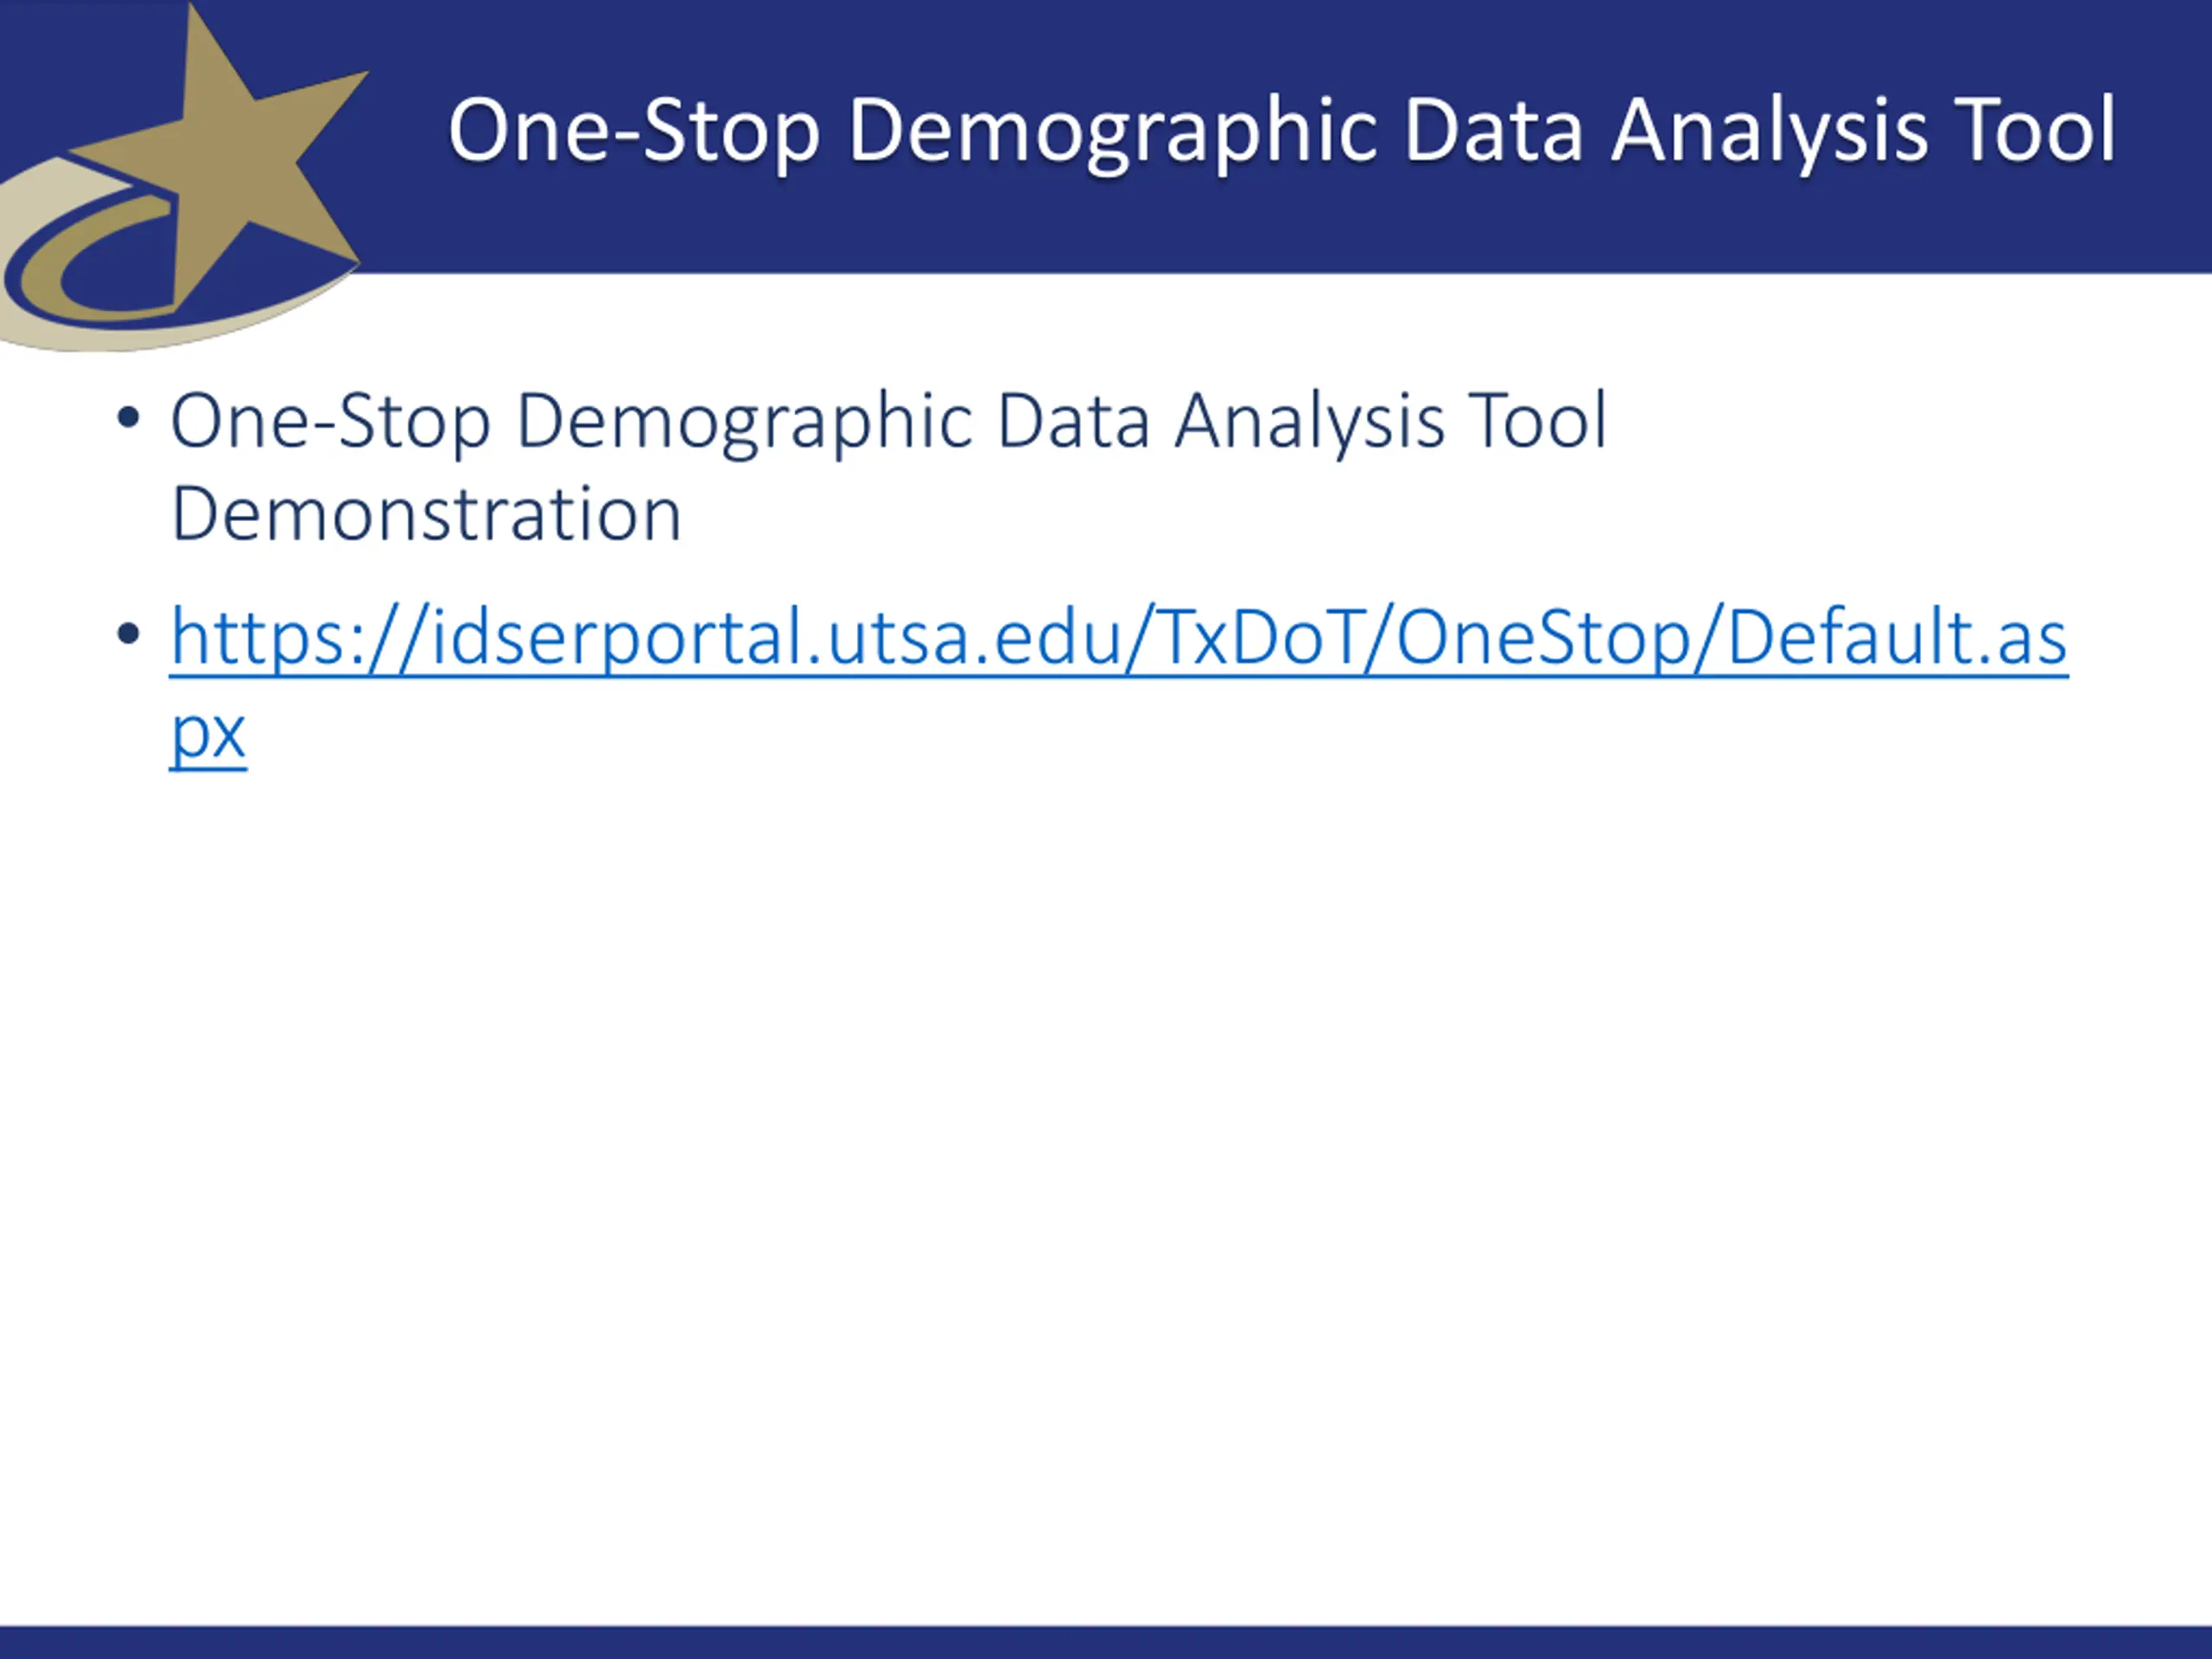
Task: Click the bullet dot before 'One-Stop'
Action: [x=128, y=417]
